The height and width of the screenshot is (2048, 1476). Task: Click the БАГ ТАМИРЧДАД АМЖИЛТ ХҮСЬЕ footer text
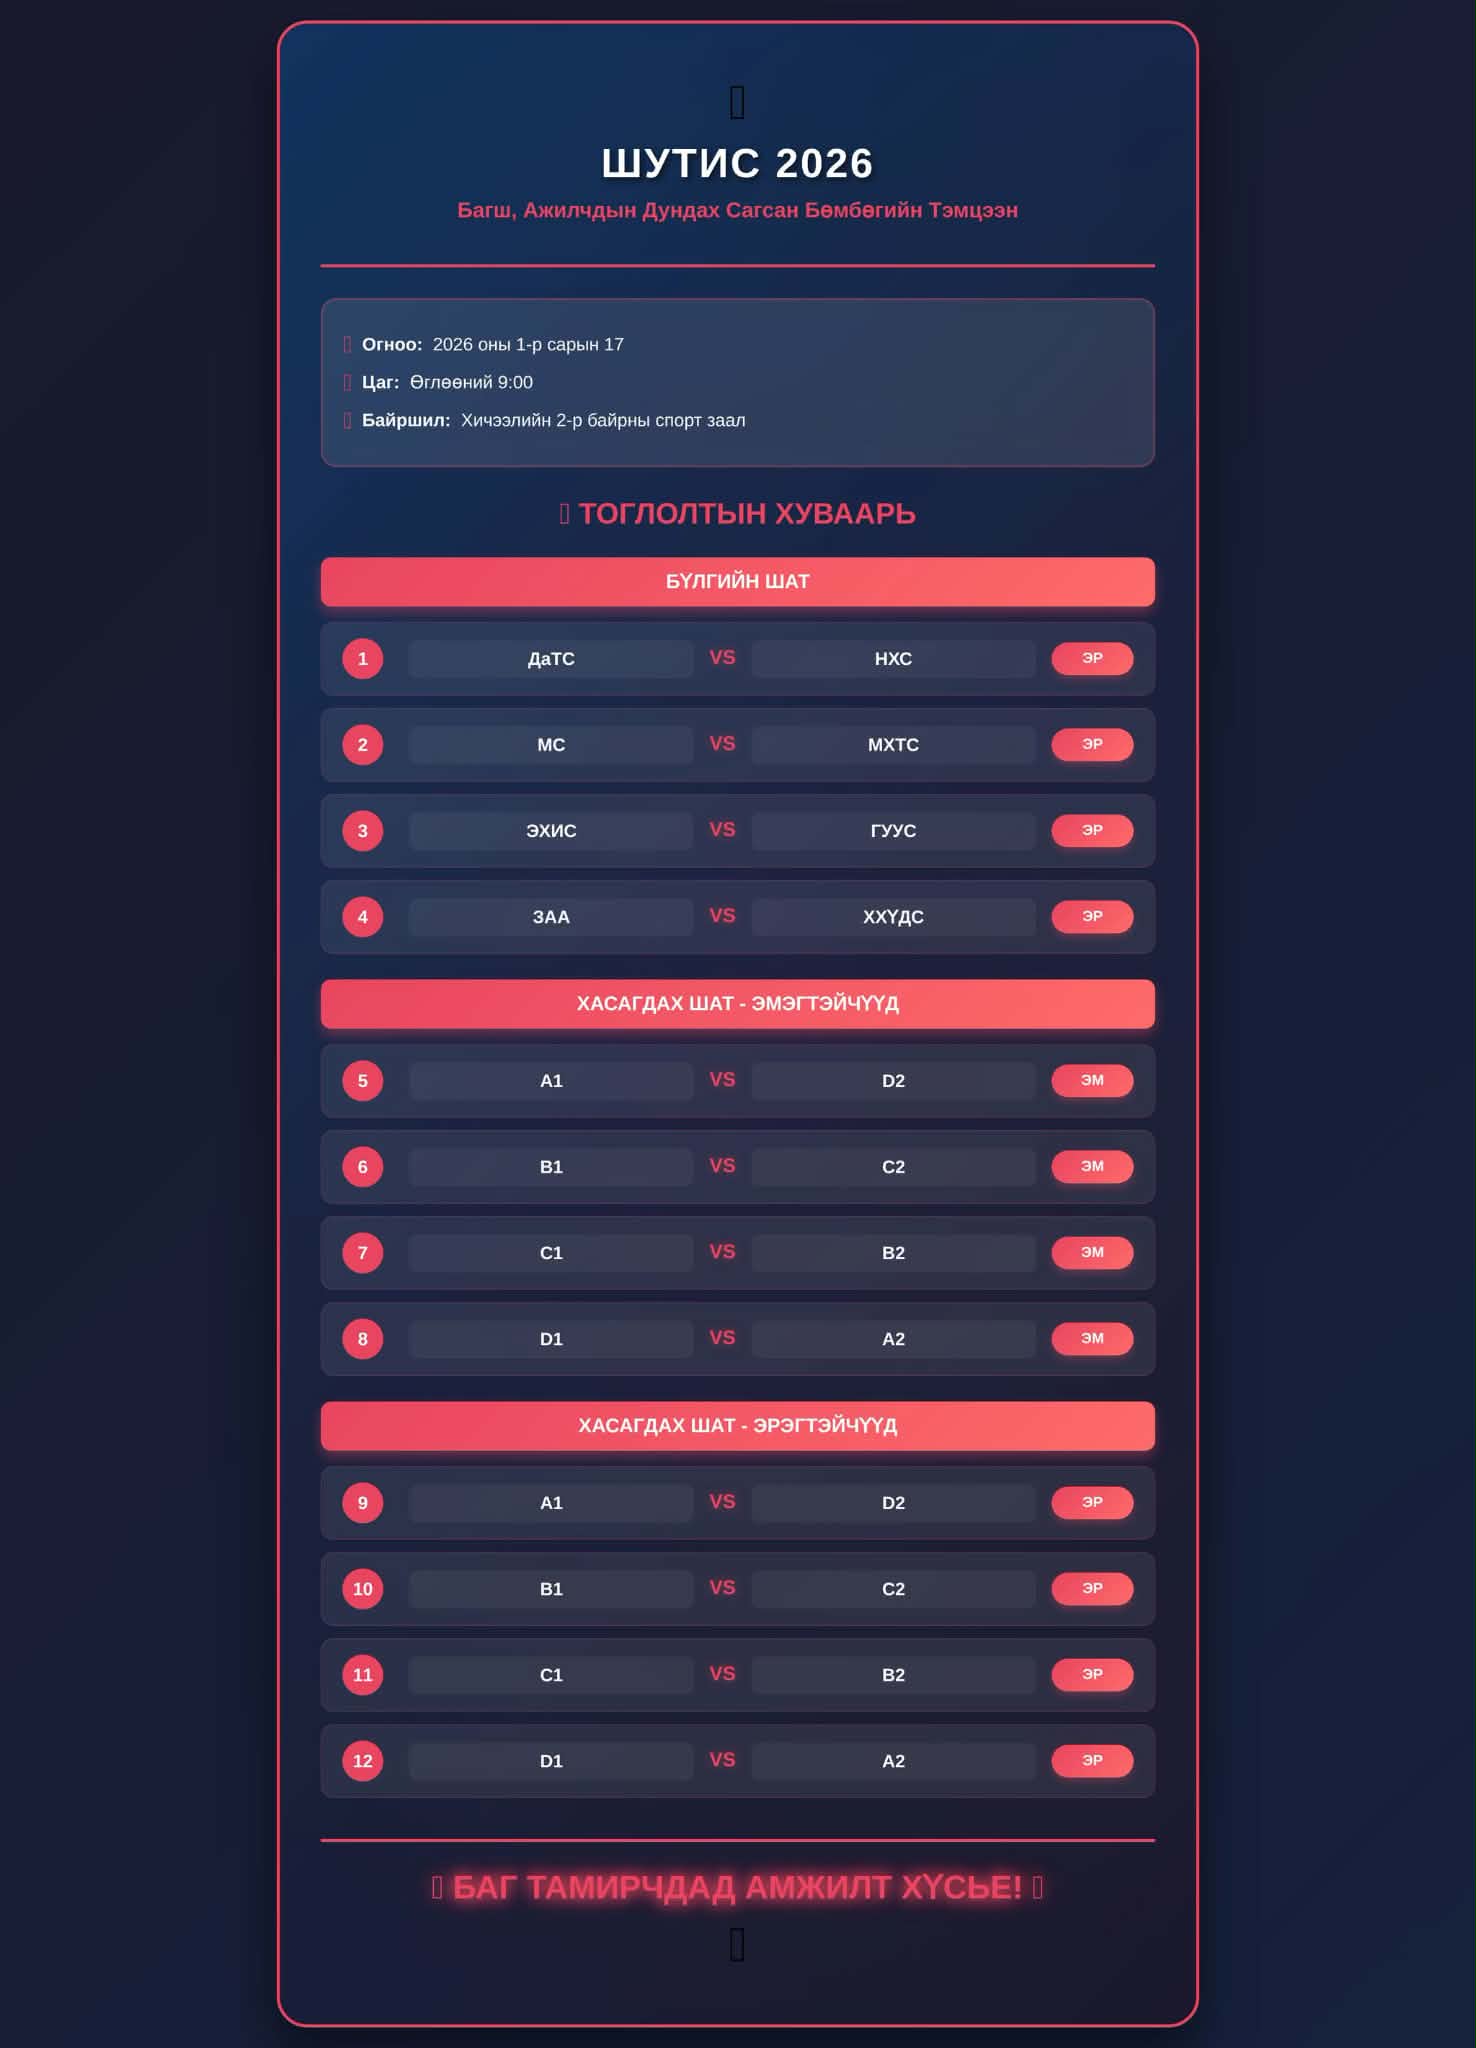pos(737,1887)
